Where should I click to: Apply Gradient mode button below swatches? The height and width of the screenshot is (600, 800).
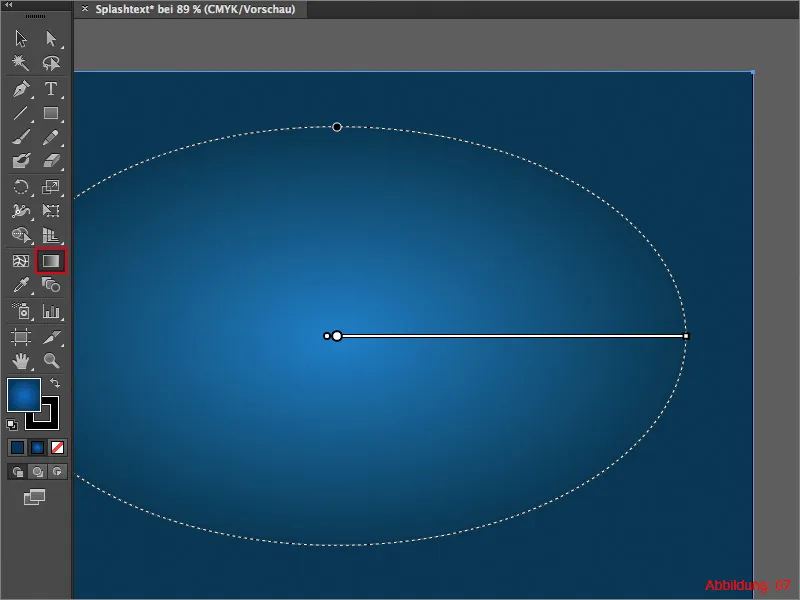pos(37,447)
